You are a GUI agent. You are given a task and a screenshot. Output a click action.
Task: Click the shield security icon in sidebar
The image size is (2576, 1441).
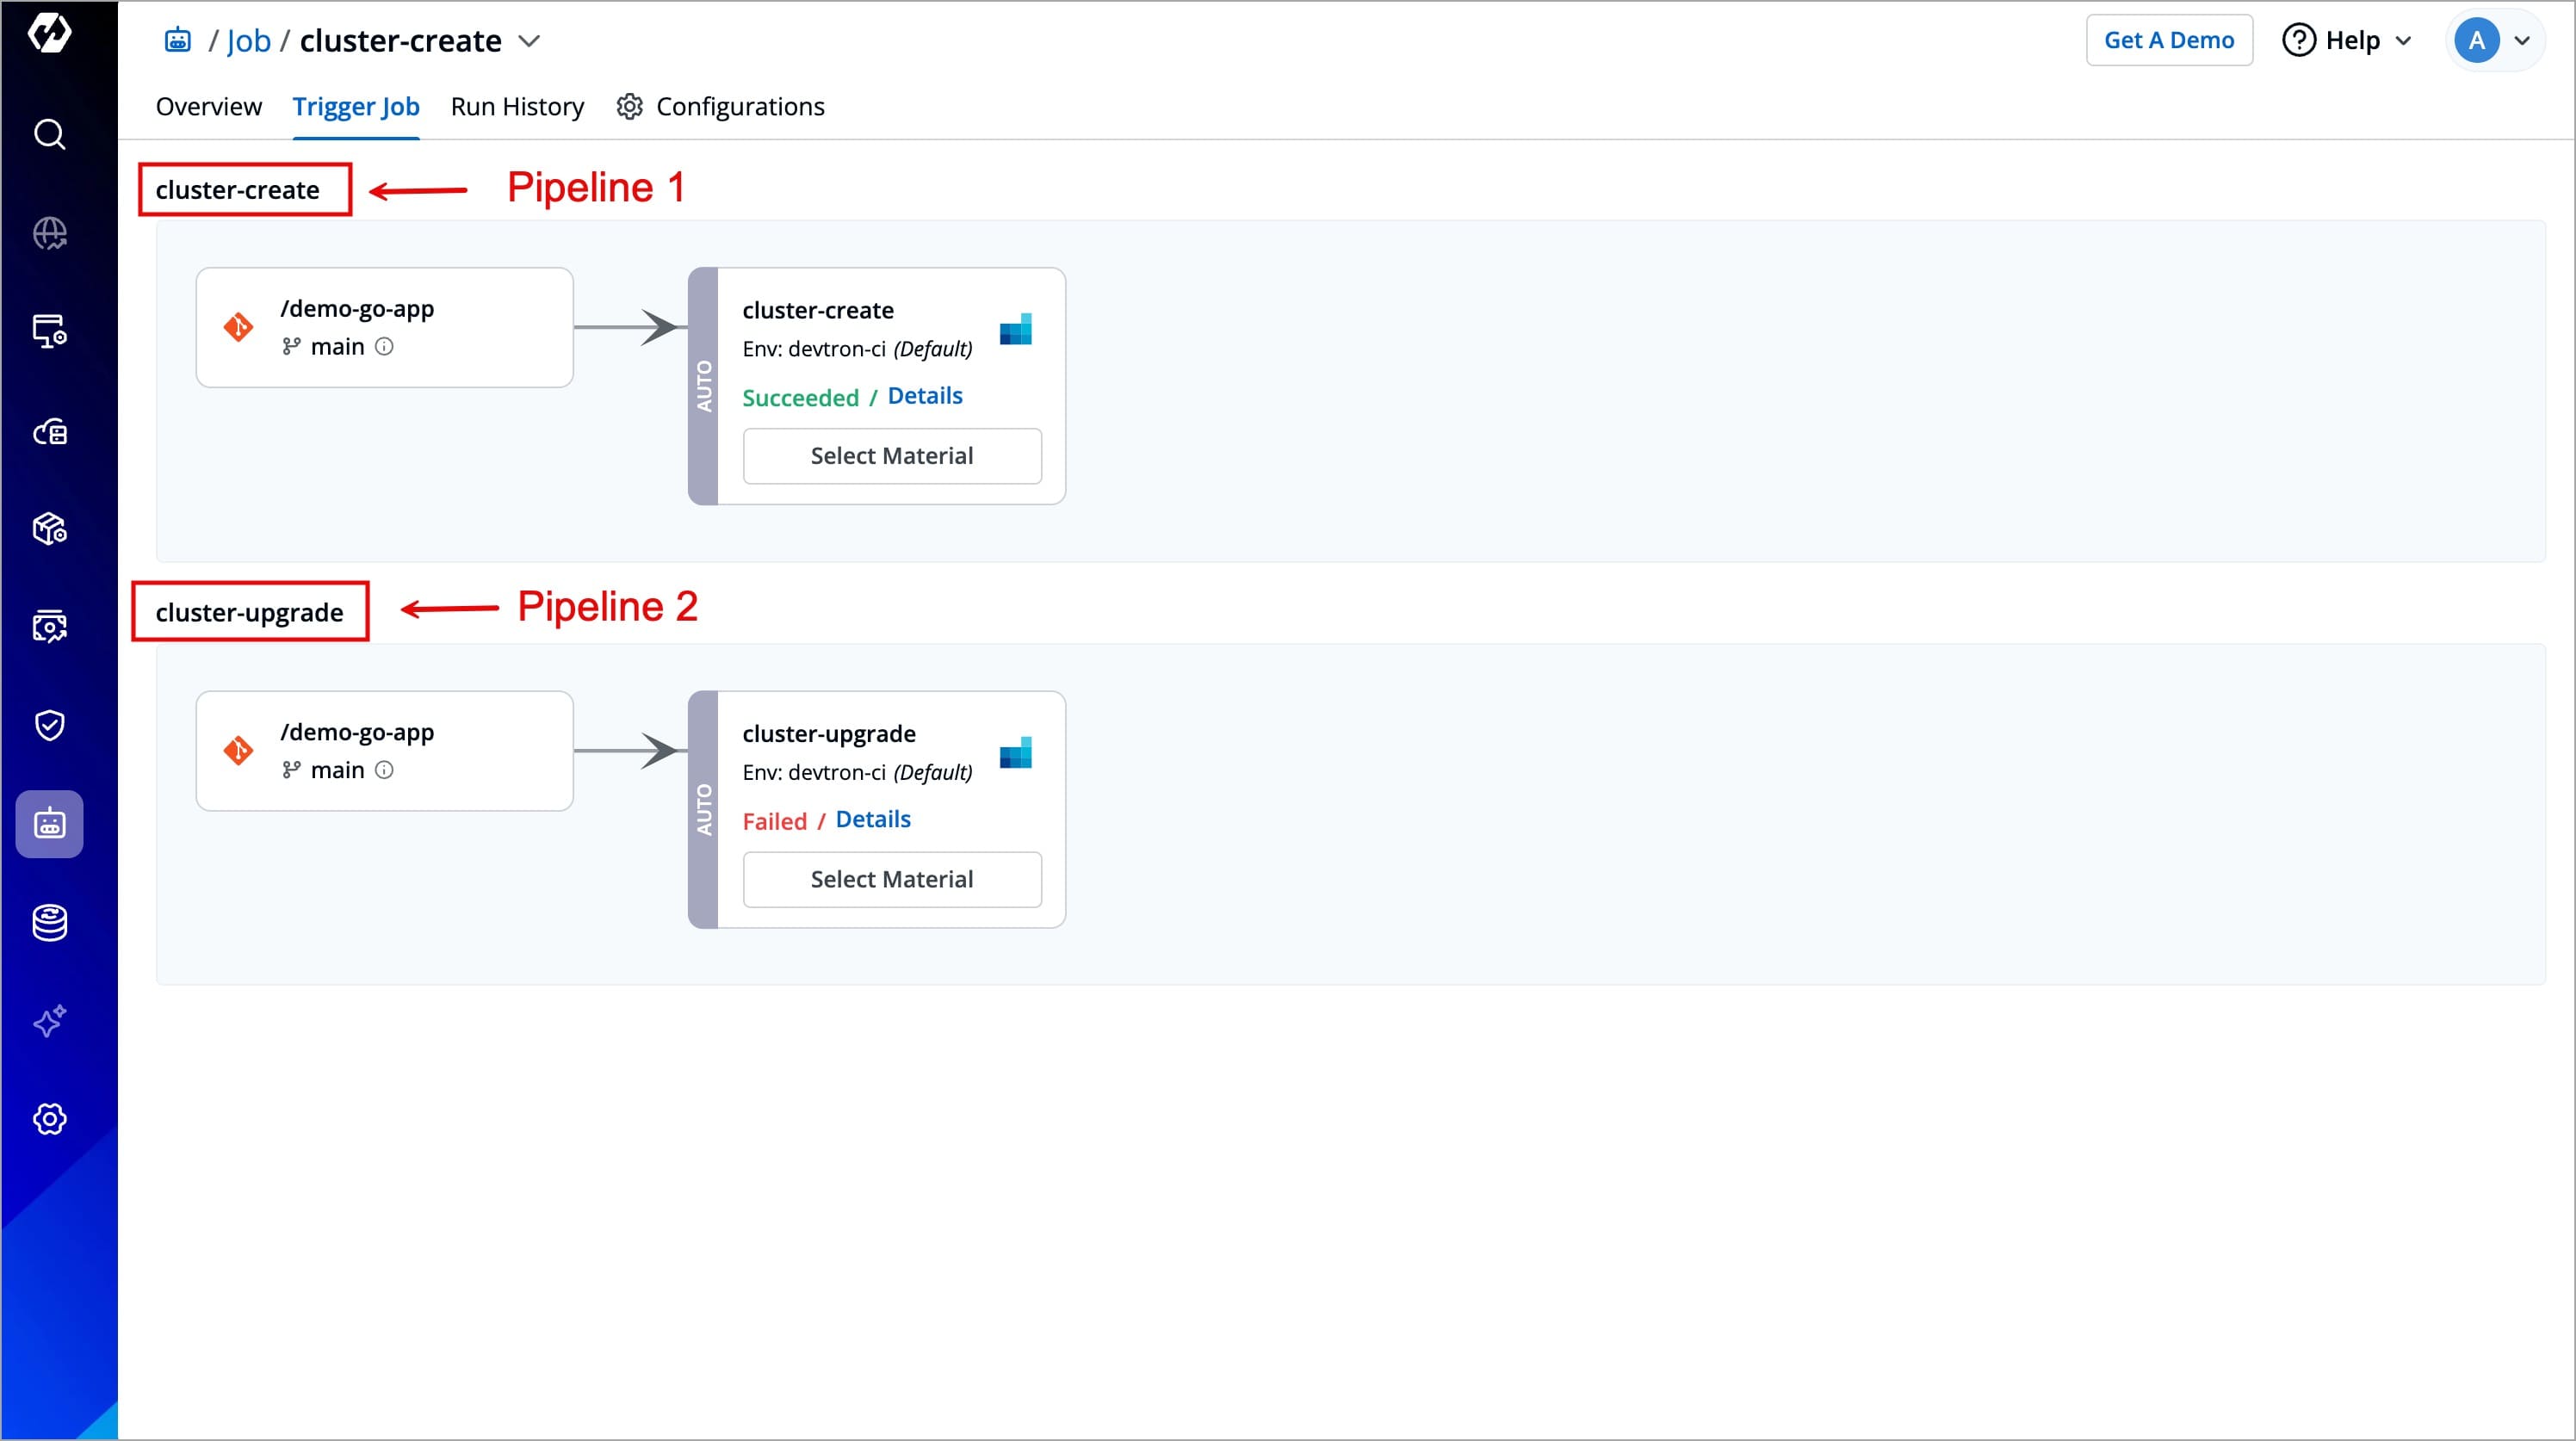(49, 725)
